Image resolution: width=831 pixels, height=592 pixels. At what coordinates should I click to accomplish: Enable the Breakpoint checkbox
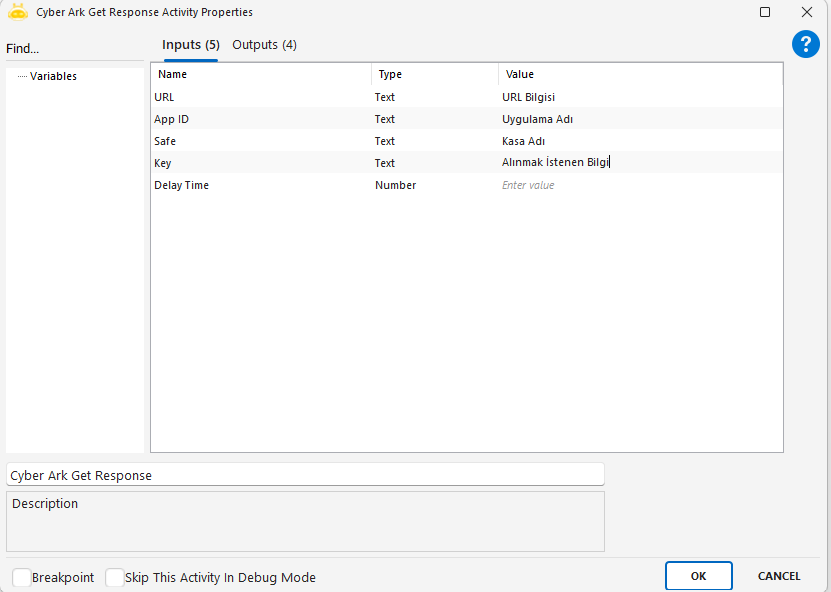tap(21, 577)
